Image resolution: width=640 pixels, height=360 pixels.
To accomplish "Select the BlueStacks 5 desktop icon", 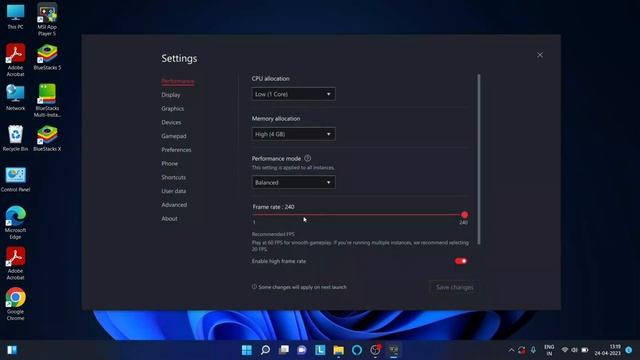I will 47,58.
